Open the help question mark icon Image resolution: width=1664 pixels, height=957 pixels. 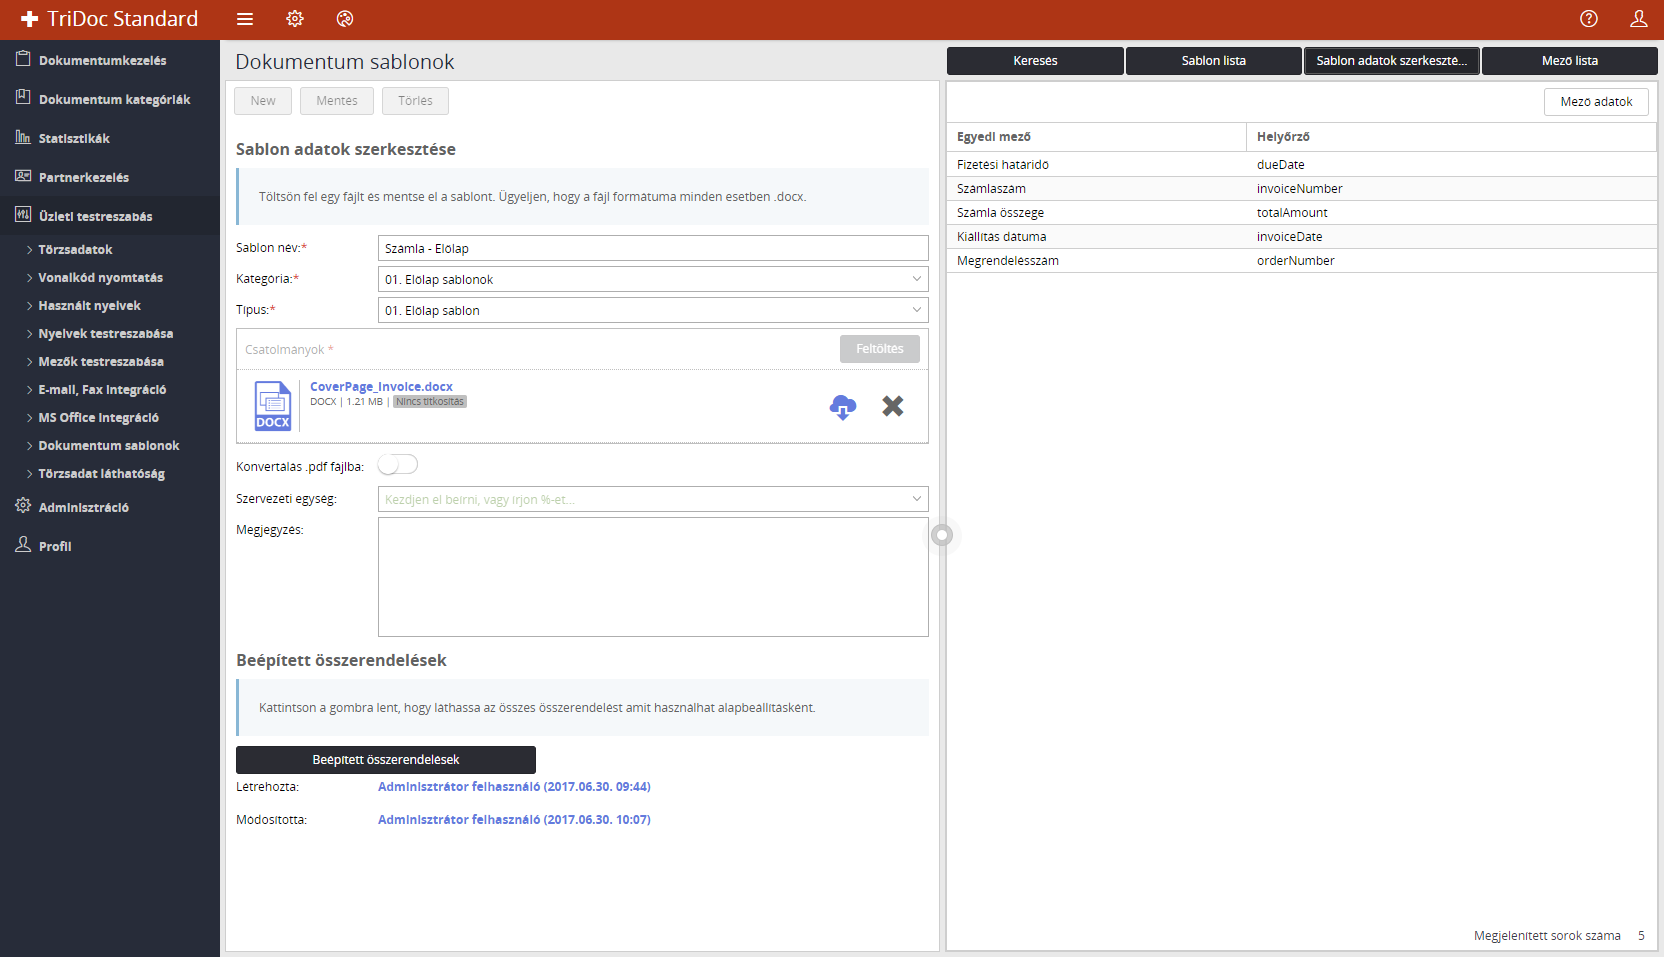pyautogui.click(x=1589, y=19)
